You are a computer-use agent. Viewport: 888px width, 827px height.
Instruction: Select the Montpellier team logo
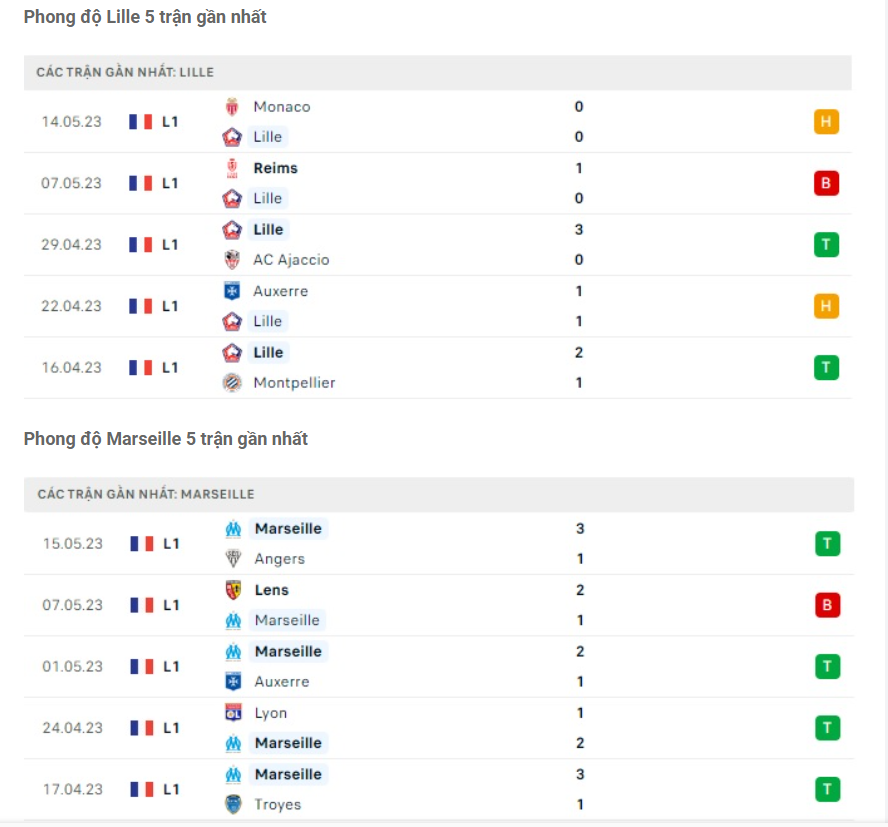232,382
